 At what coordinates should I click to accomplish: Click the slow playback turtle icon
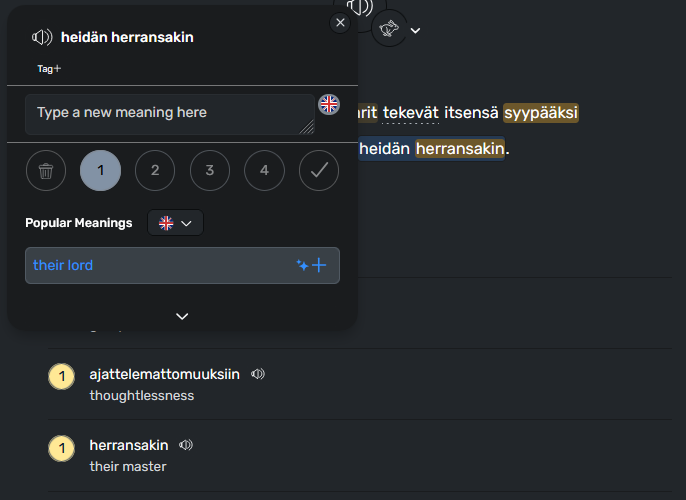(389, 29)
